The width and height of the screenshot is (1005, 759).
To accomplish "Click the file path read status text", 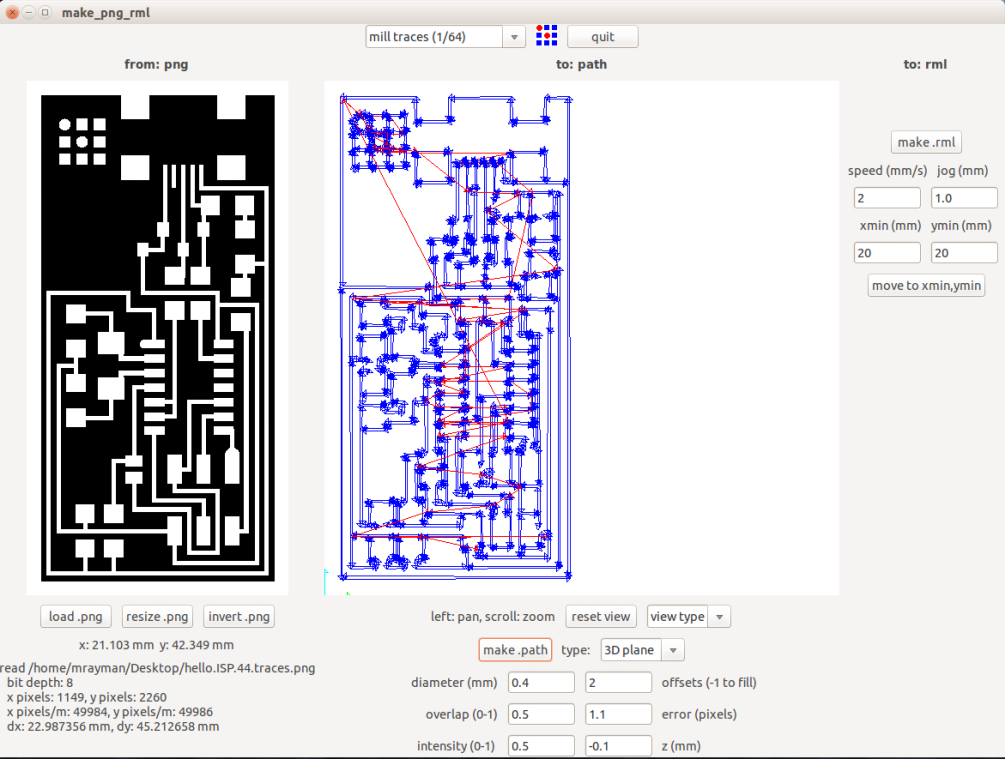I will (158, 668).
